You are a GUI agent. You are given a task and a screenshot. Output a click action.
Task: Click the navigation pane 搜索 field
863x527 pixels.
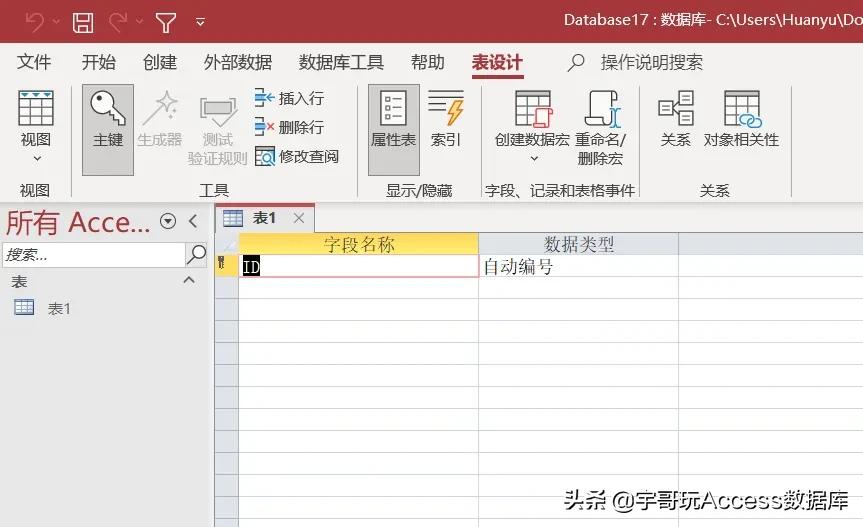click(94, 255)
